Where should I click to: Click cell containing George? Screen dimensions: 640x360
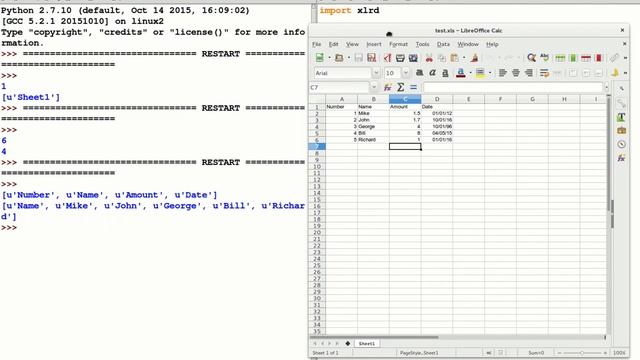click(373, 127)
